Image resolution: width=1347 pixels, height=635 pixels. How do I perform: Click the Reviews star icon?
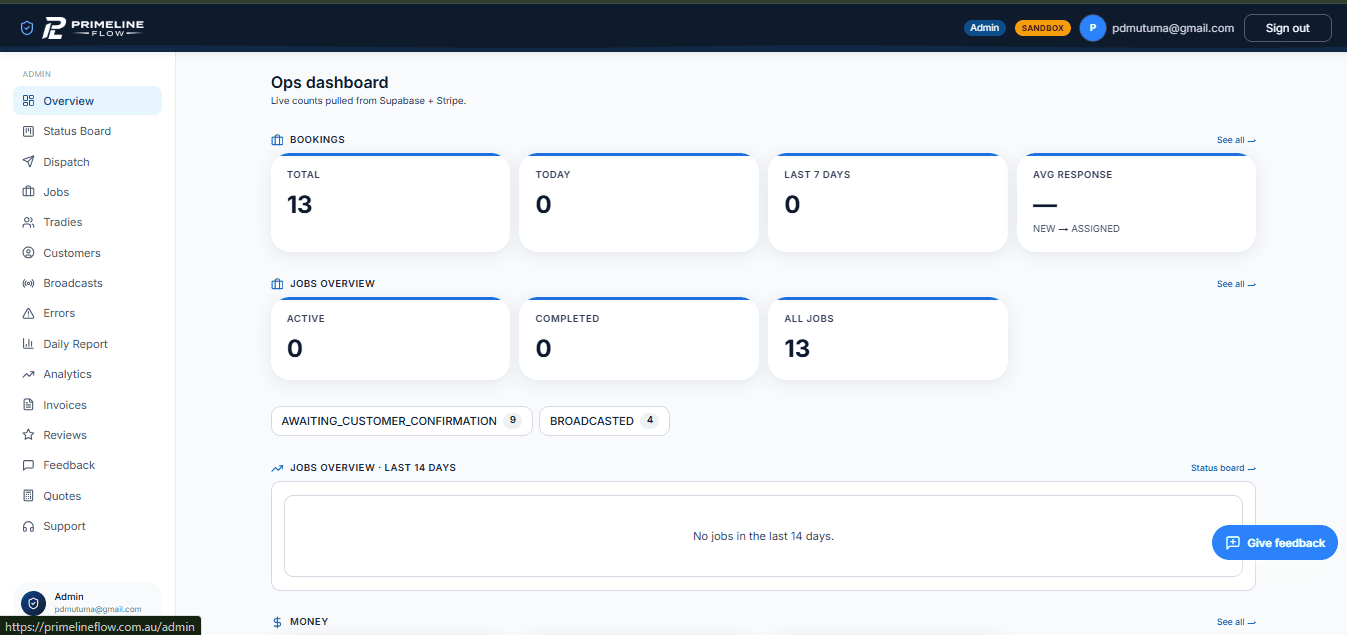click(x=28, y=435)
